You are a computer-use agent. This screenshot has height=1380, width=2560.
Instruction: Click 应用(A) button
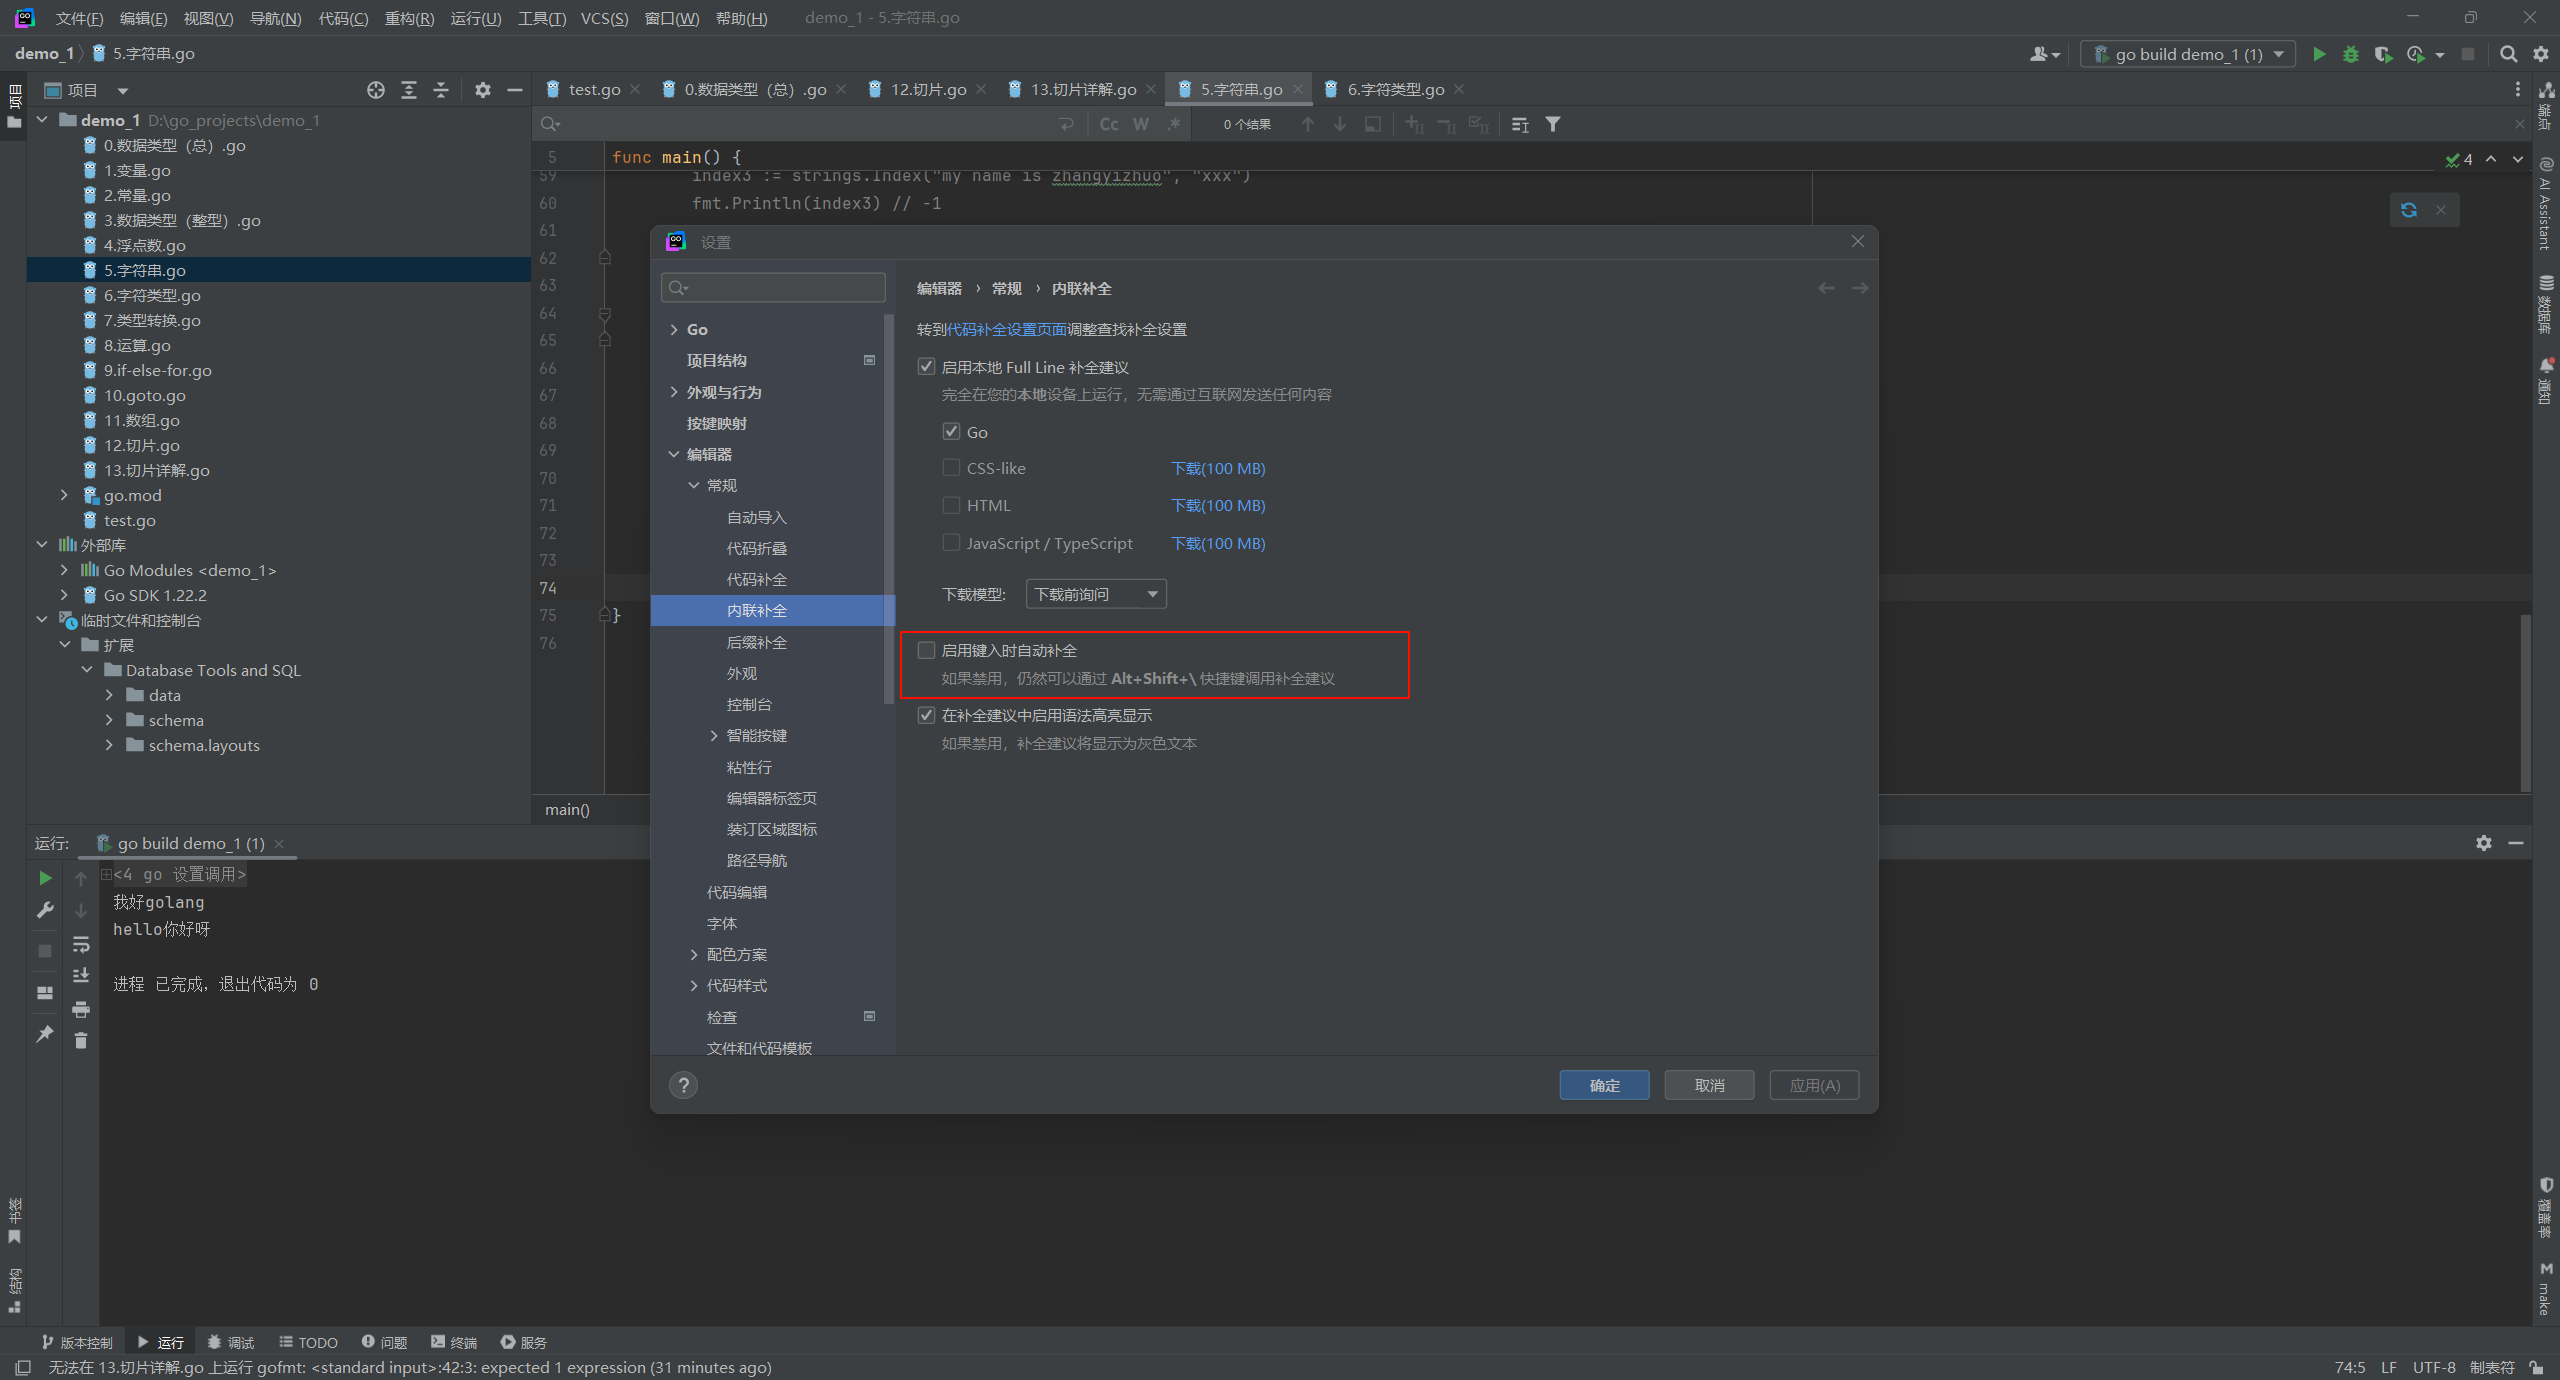tap(1814, 1085)
